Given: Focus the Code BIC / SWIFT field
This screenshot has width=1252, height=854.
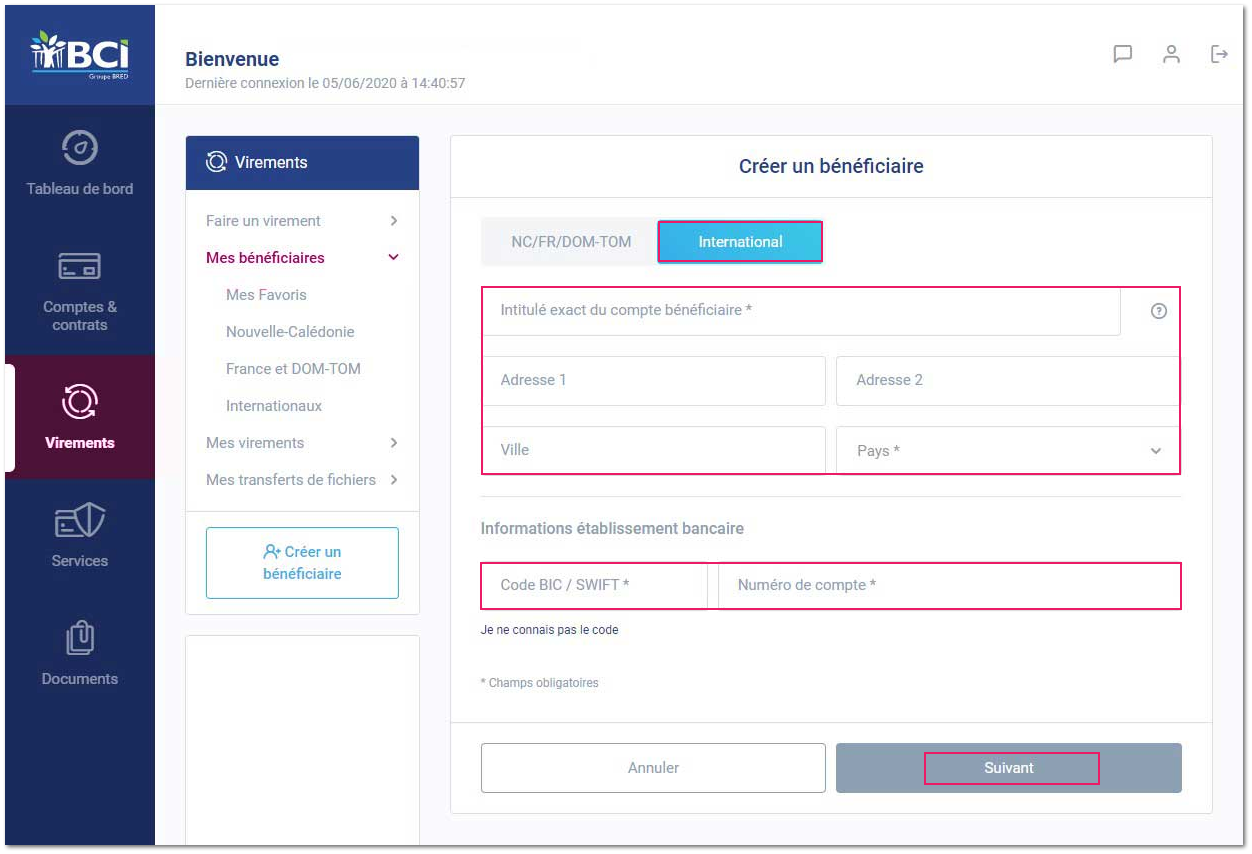Looking at the screenshot, I should coord(595,585).
